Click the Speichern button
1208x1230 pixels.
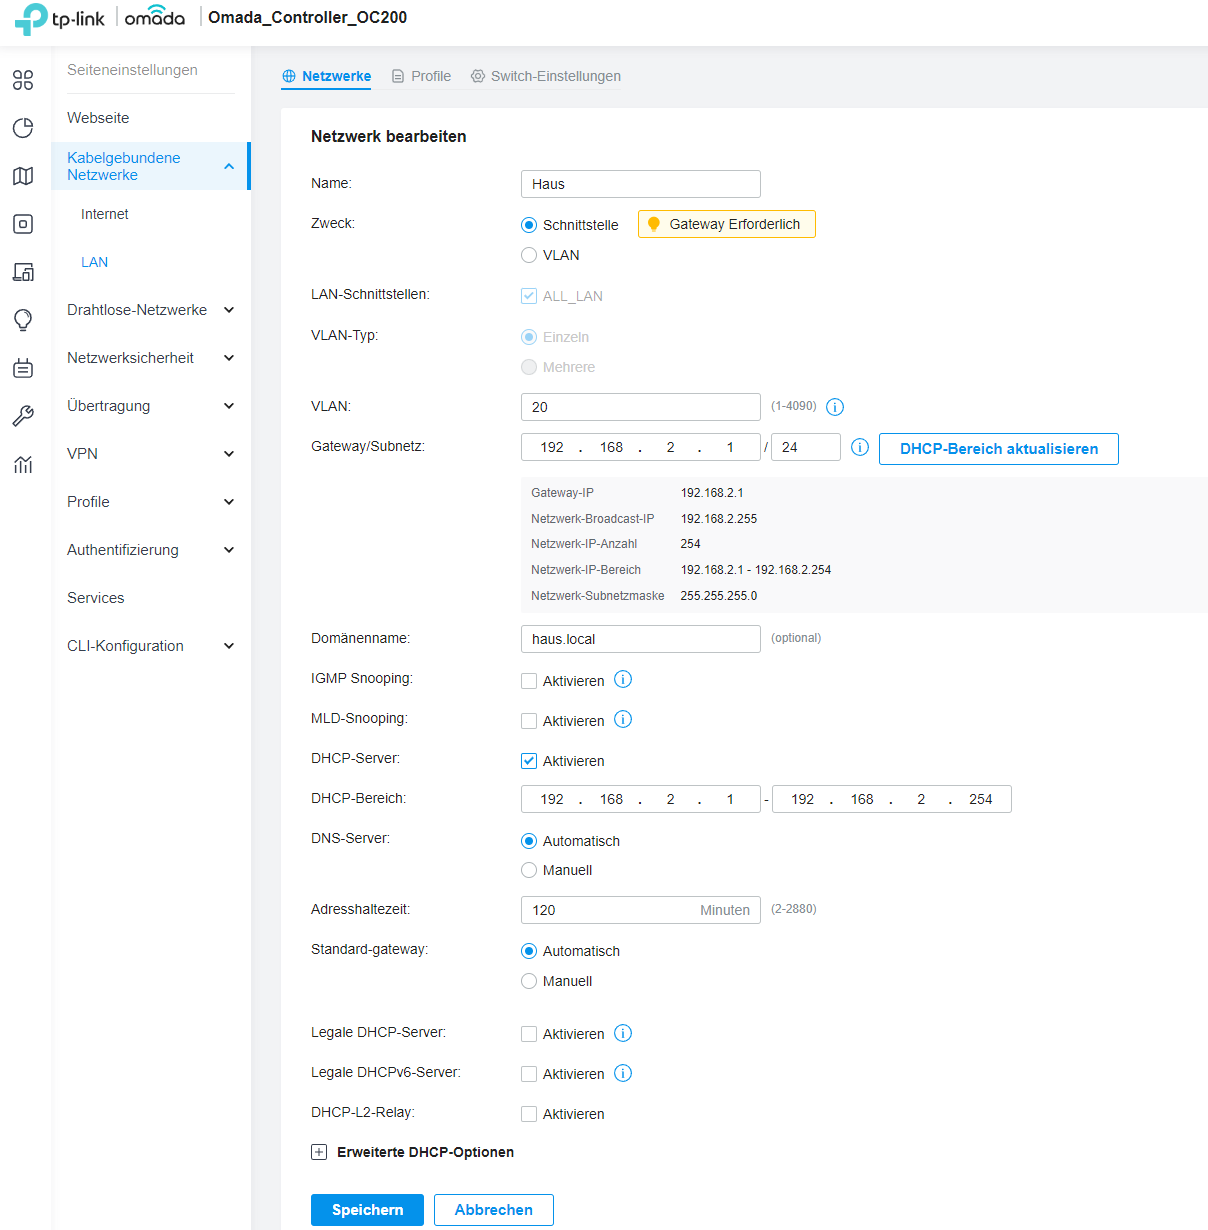(x=367, y=1210)
